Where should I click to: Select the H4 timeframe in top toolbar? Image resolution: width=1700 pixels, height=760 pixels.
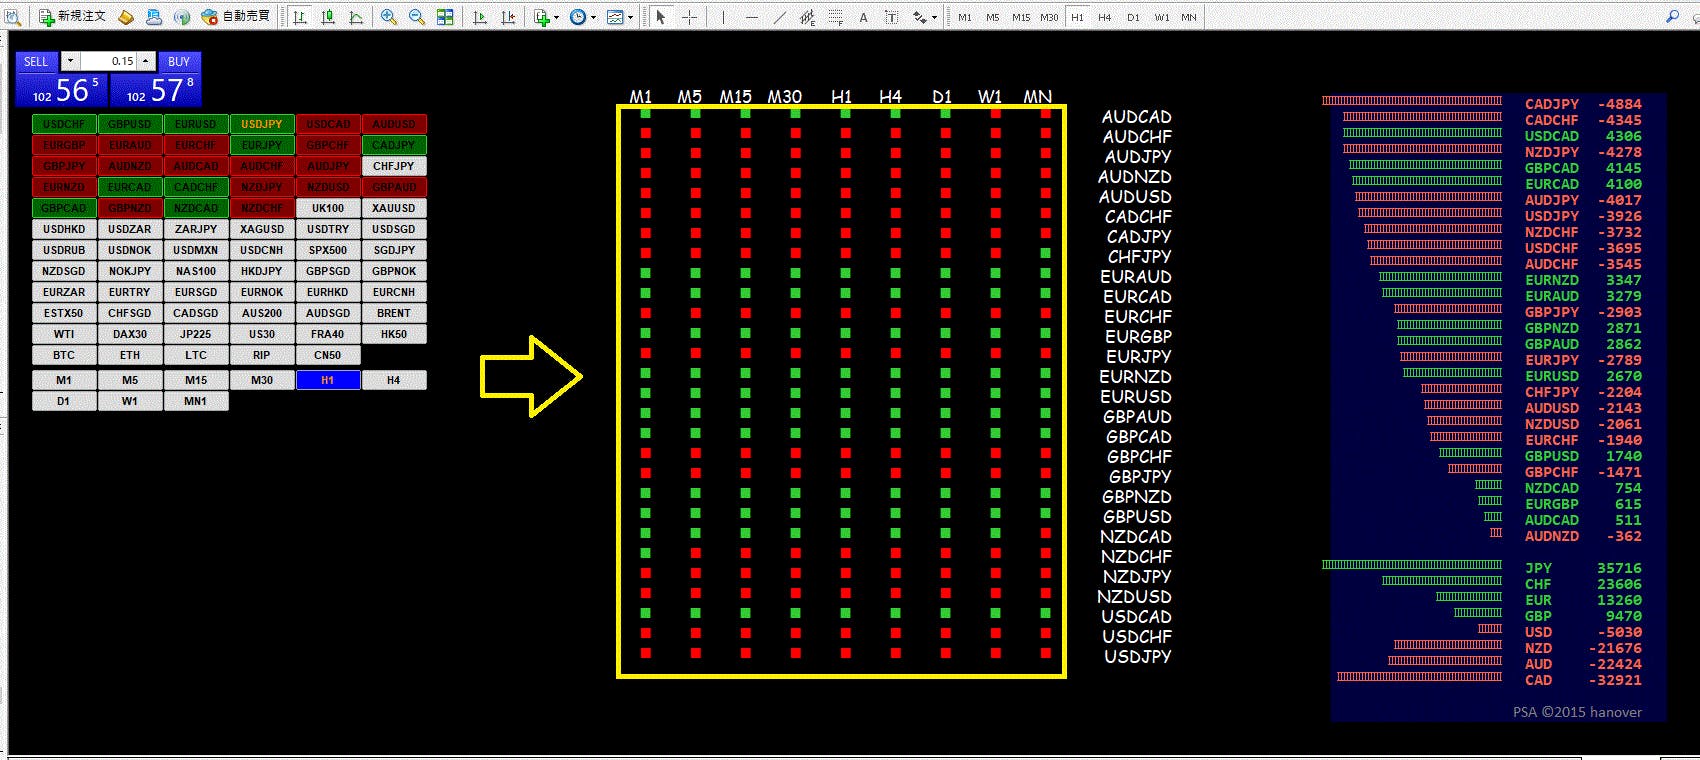click(x=1104, y=17)
